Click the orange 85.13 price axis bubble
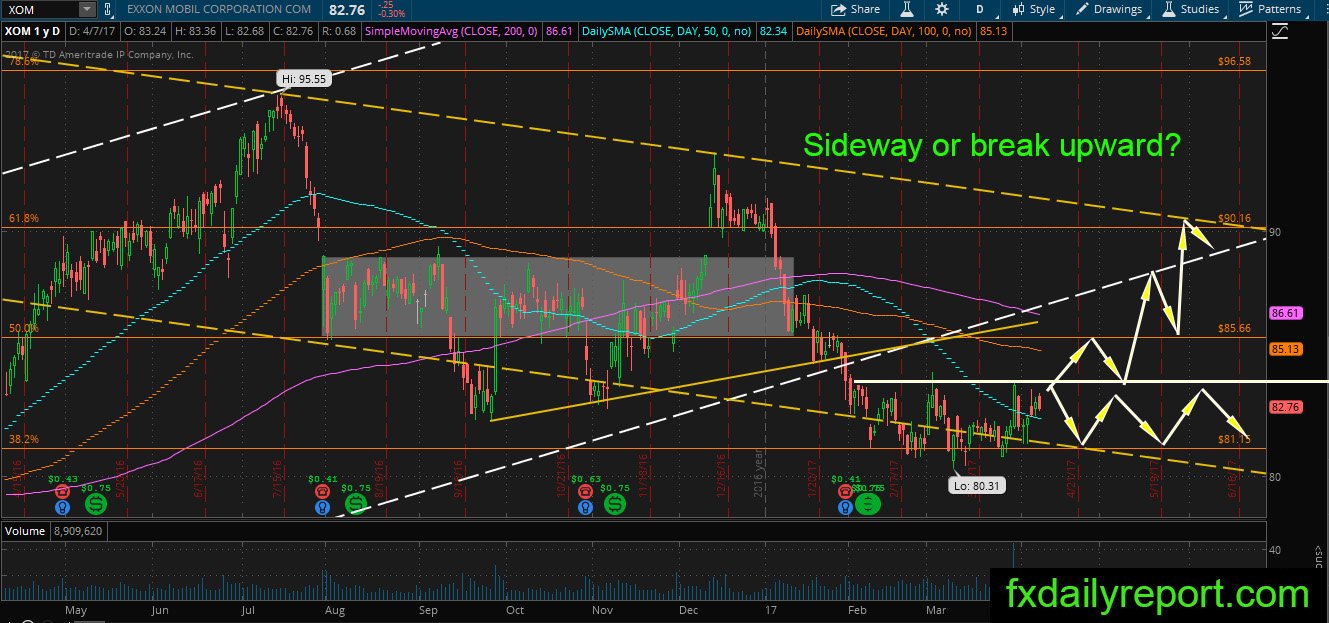This screenshot has width=1329, height=623. click(x=1285, y=349)
